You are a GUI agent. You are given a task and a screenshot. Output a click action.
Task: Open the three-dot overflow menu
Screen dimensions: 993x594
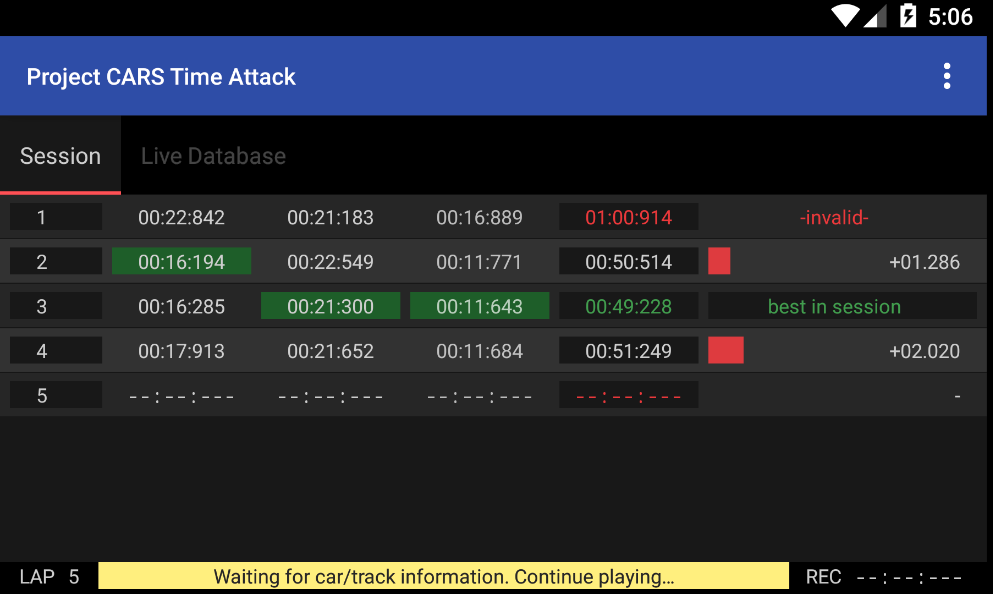pos(946,76)
